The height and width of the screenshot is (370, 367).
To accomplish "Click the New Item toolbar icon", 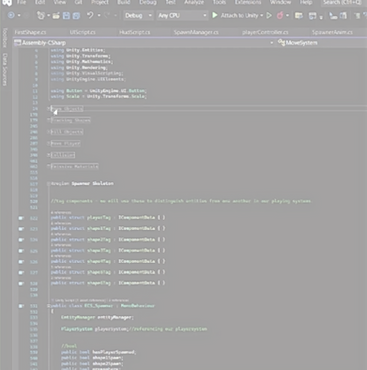I will coord(41,15).
